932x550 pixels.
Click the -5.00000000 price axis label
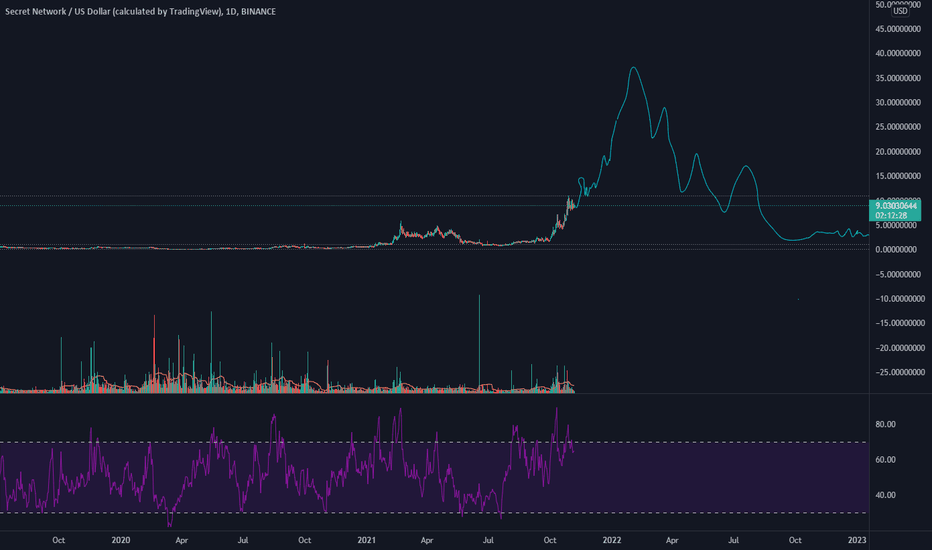pos(898,274)
